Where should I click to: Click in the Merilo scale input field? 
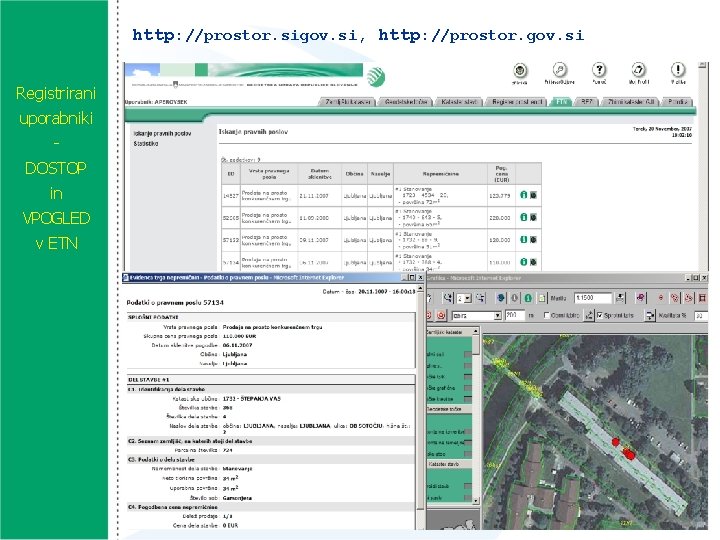593,298
